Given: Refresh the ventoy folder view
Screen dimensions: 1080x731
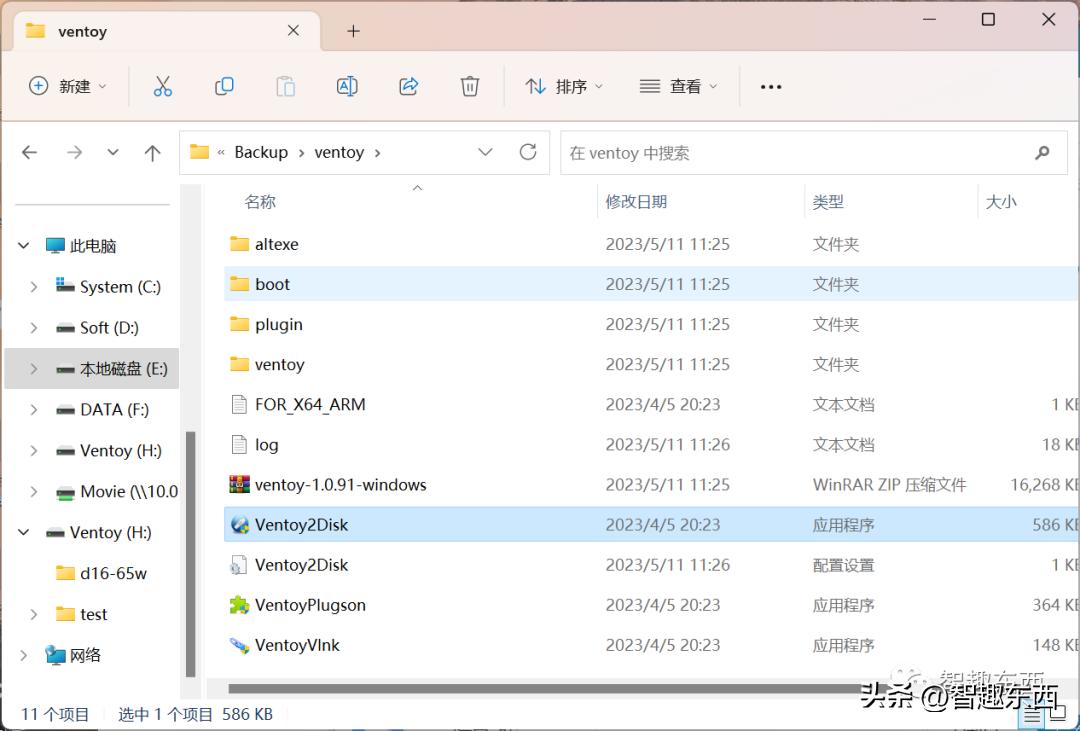Looking at the screenshot, I should point(528,152).
